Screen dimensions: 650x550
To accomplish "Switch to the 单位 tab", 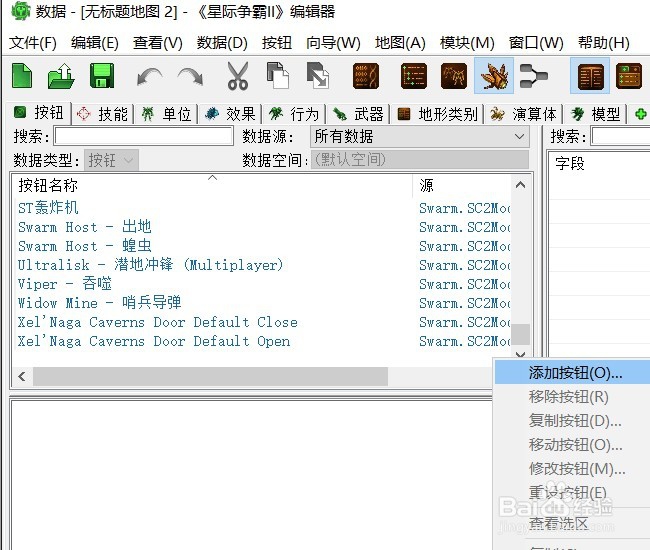I will pos(166,114).
